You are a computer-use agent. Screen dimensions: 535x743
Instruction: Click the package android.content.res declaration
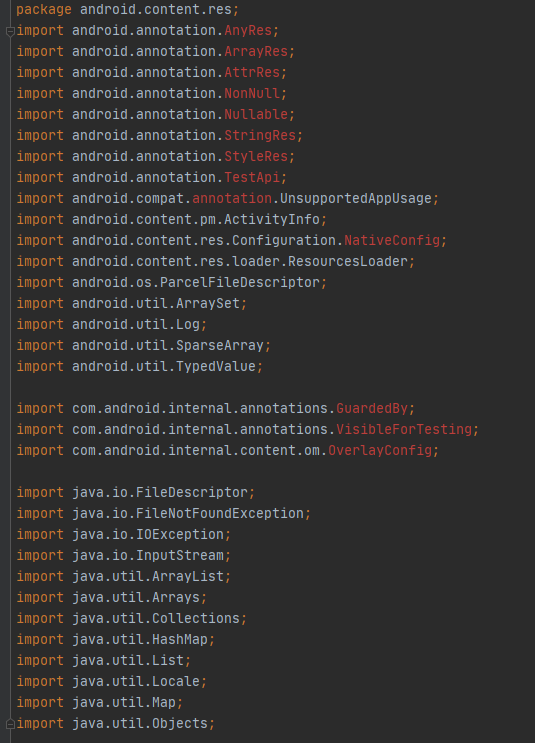[127, 9]
